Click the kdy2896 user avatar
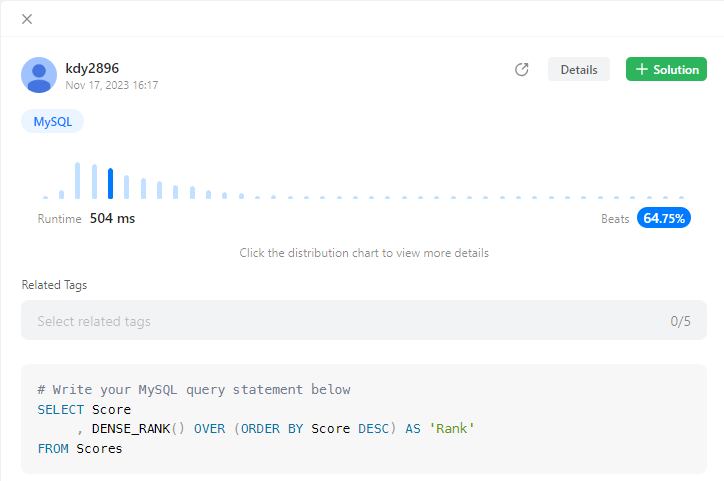The image size is (724, 481). [x=39, y=75]
